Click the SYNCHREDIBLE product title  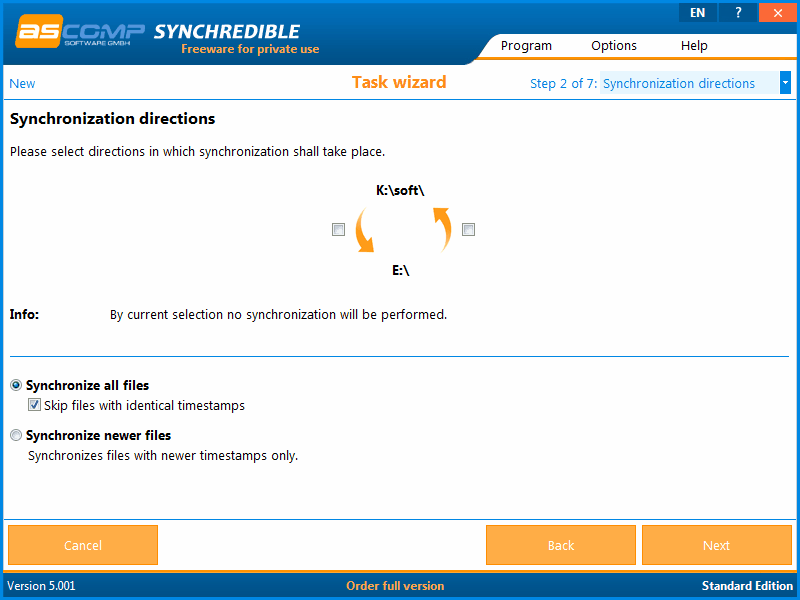(227, 32)
